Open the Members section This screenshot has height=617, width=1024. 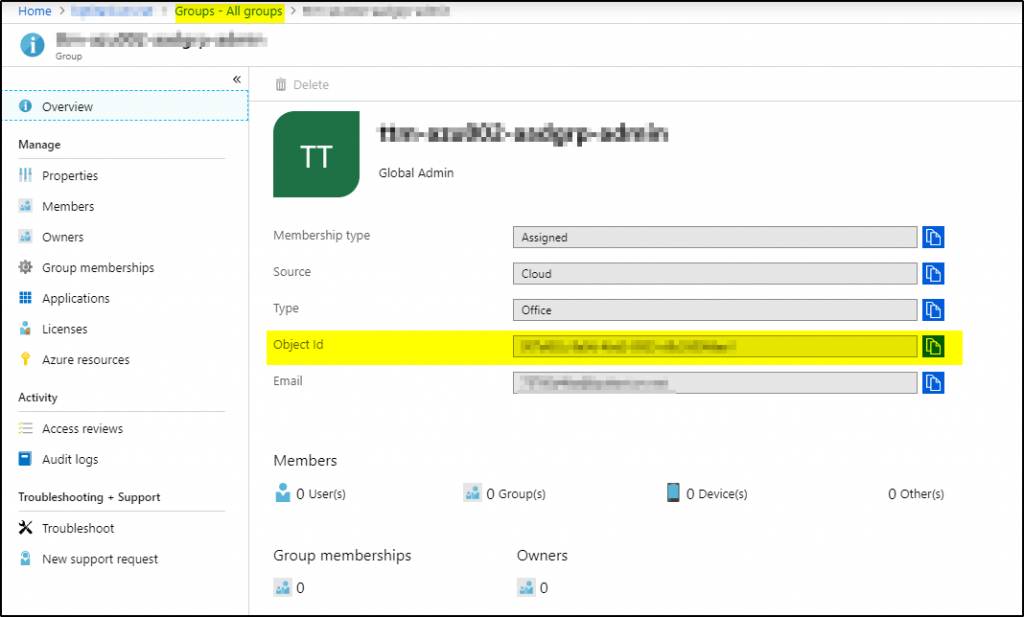click(68, 207)
